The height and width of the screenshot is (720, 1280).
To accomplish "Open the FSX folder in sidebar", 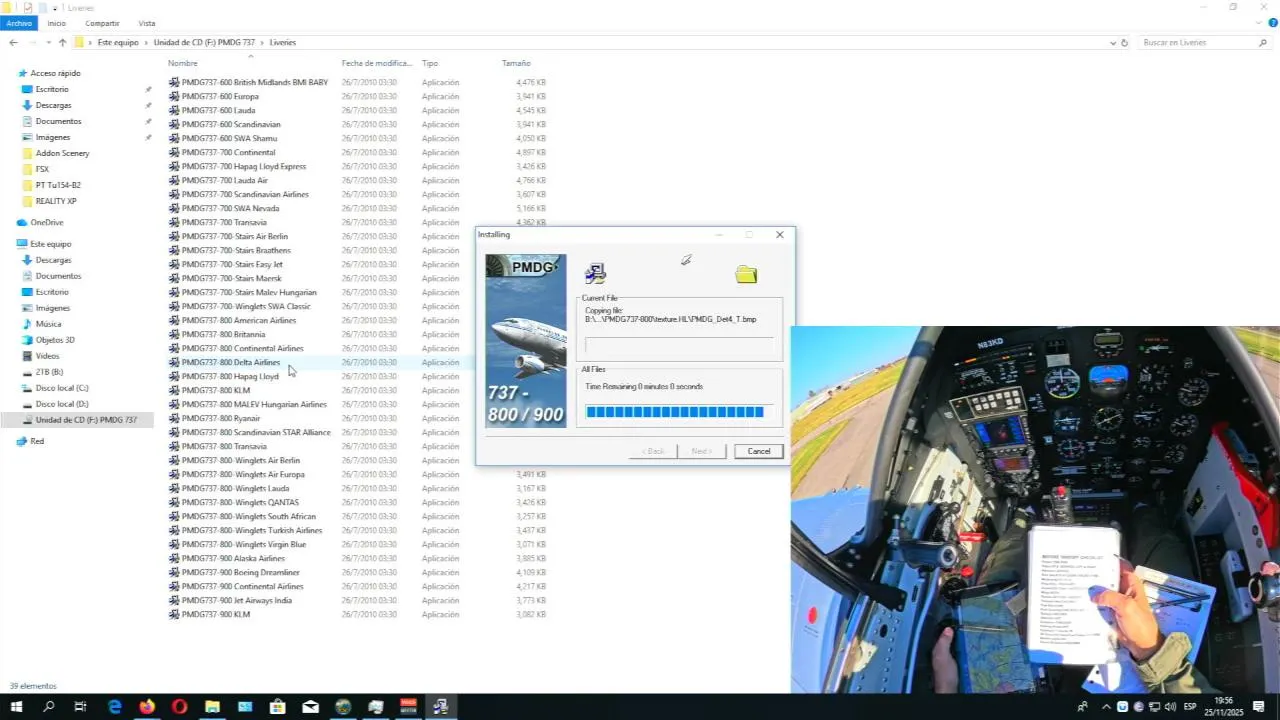I will click(42, 169).
